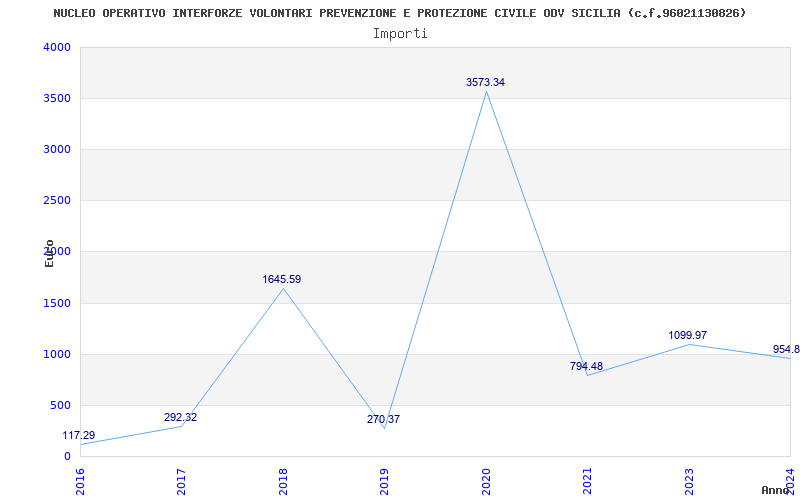Select the 2019 x-axis year label

click(385, 482)
